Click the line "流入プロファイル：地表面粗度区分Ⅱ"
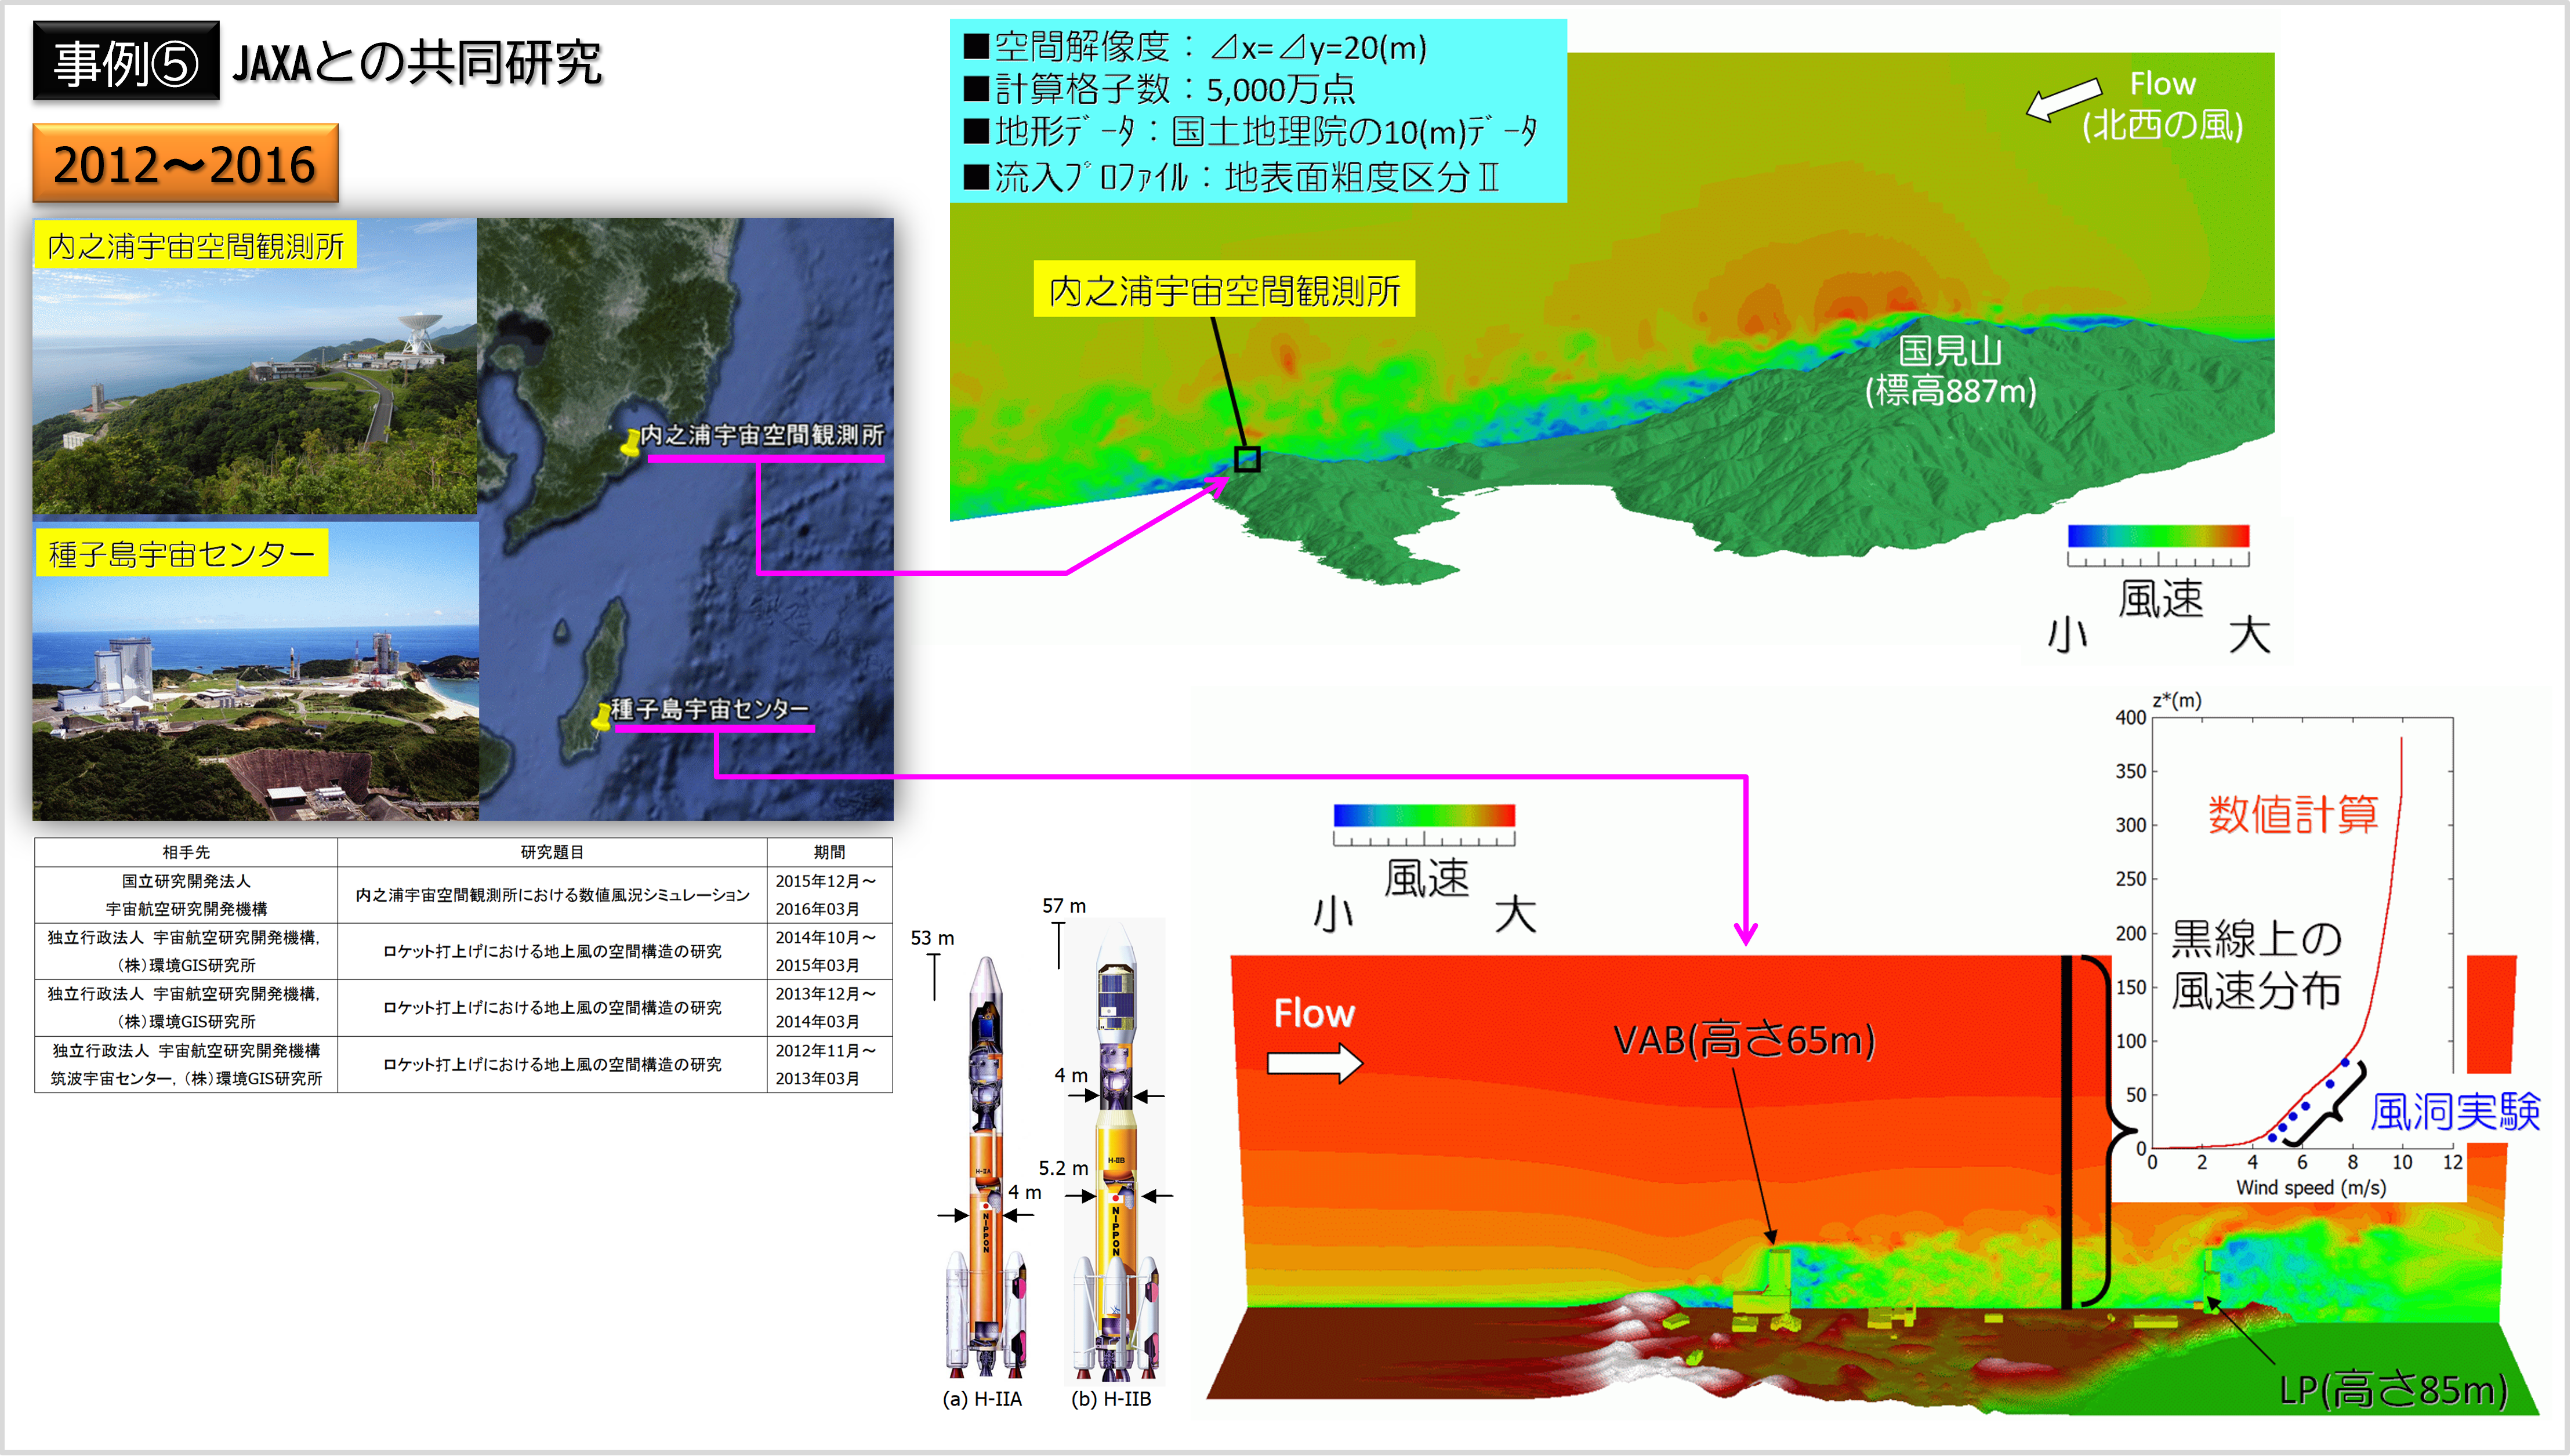2571x1456 pixels. coord(1231,177)
